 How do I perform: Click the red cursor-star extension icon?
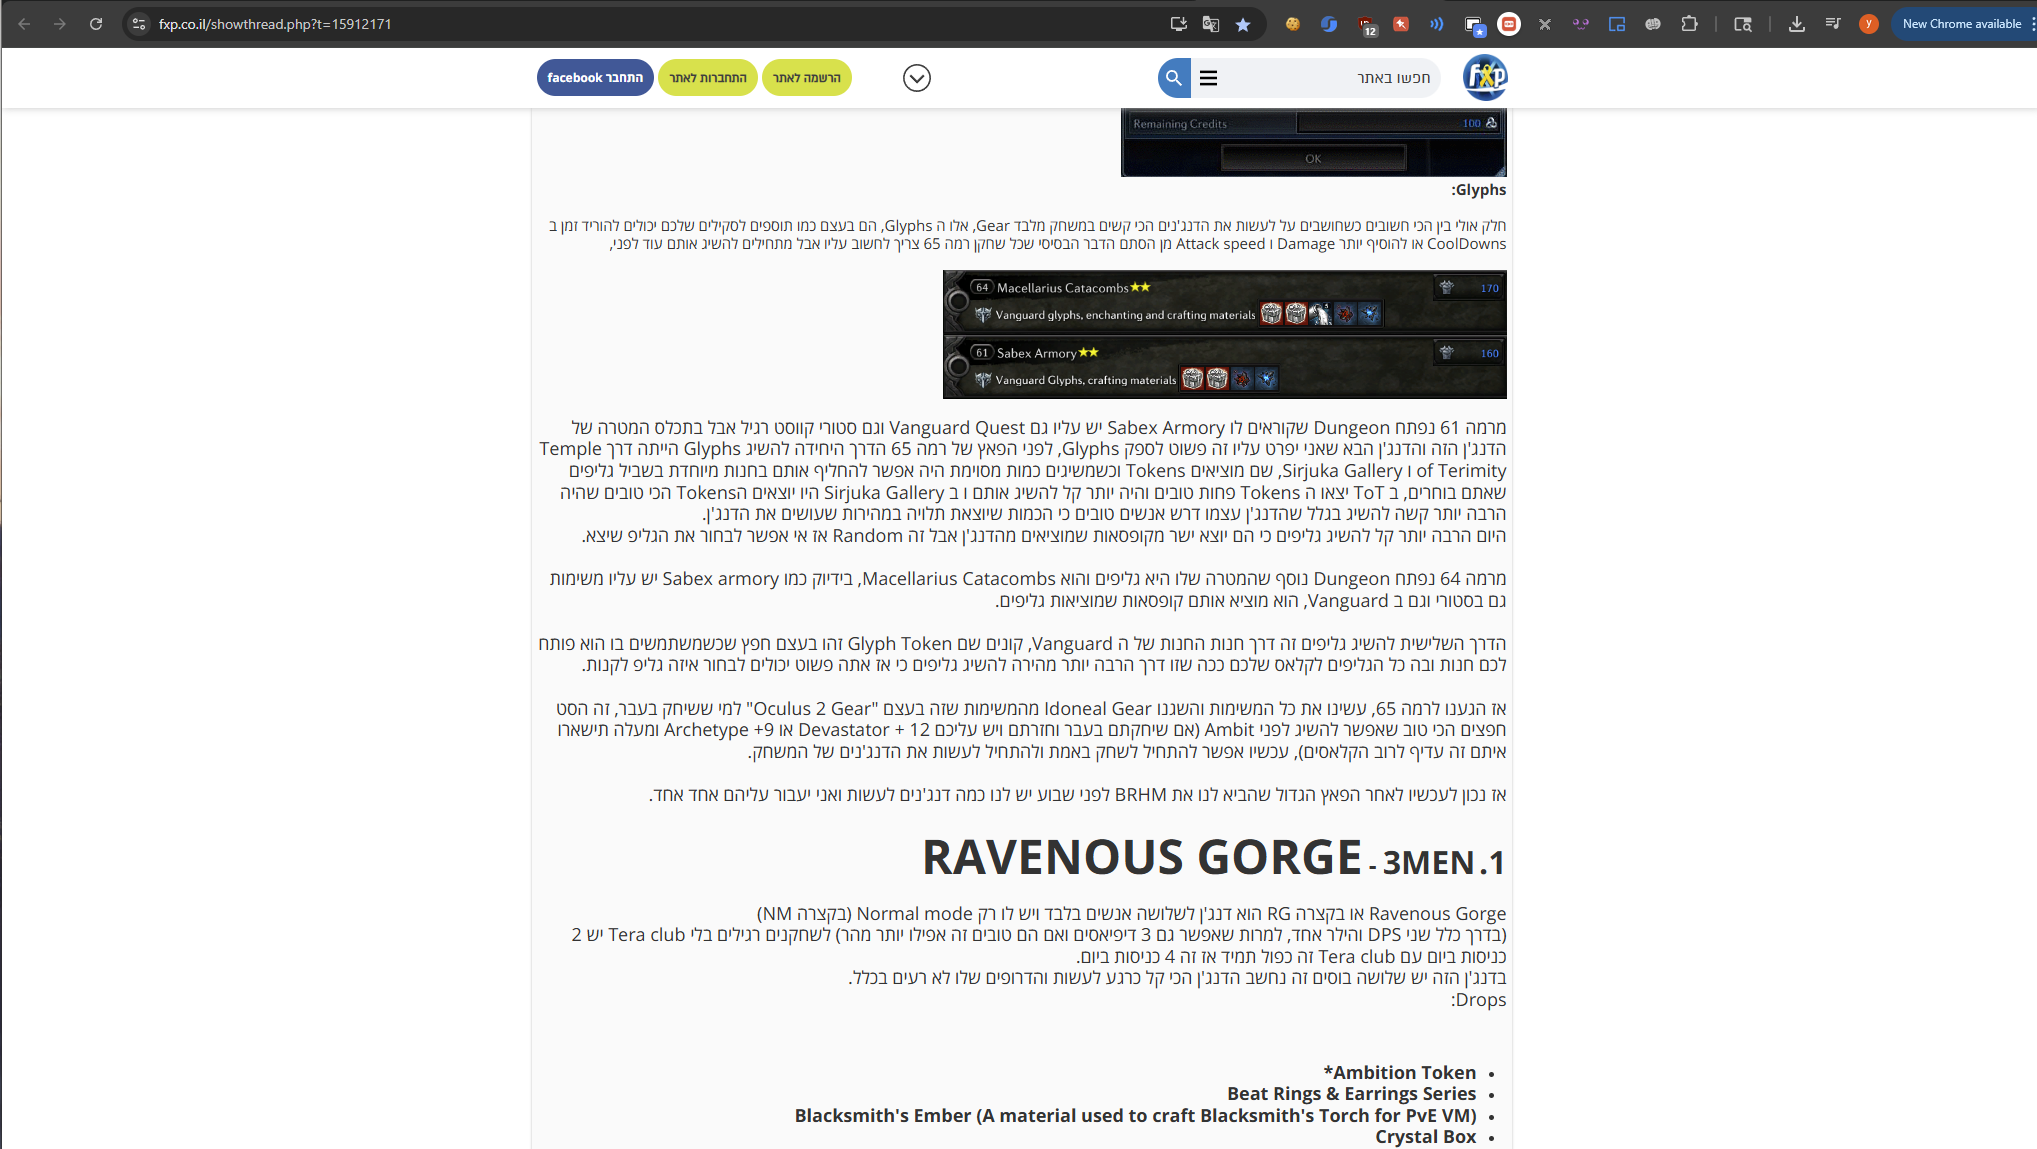click(x=1401, y=24)
